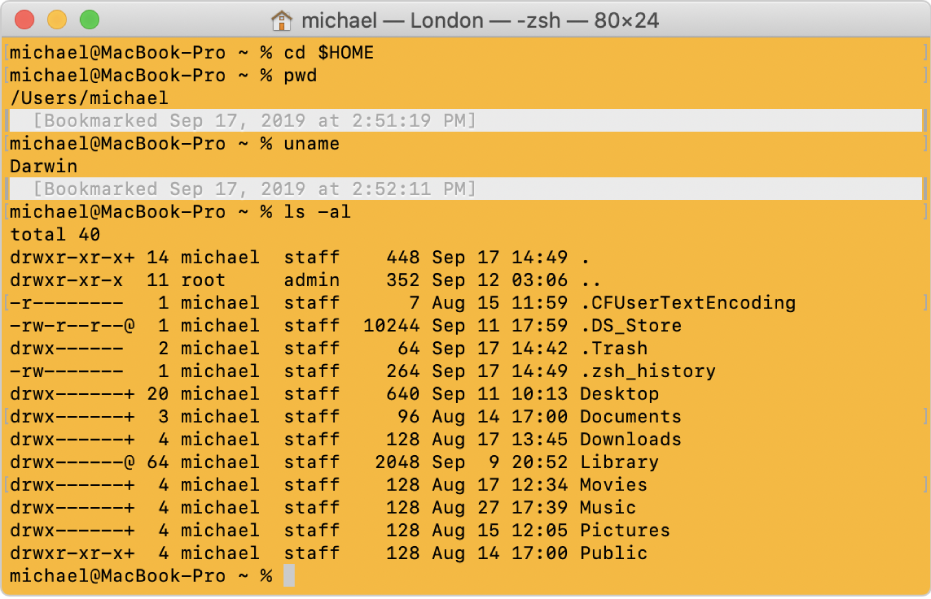The height and width of the screenshot is (599, 931).
Task: Click the permissions 'drwx------@' for Library
Action: [72, 462]
